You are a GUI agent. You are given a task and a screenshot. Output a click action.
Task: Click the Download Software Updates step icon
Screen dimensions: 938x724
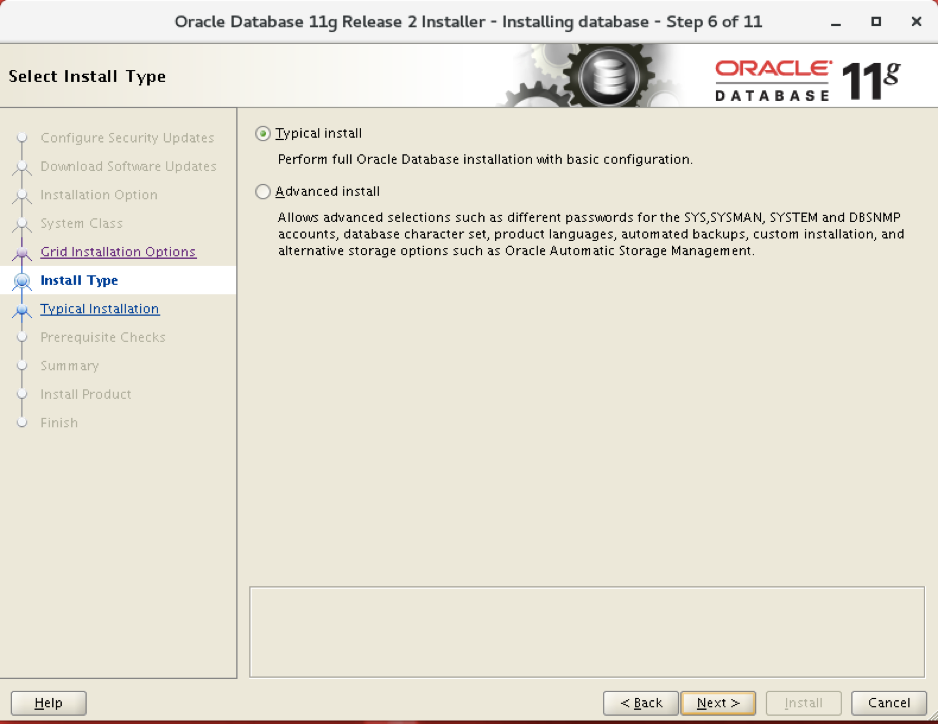click(22, 166)
